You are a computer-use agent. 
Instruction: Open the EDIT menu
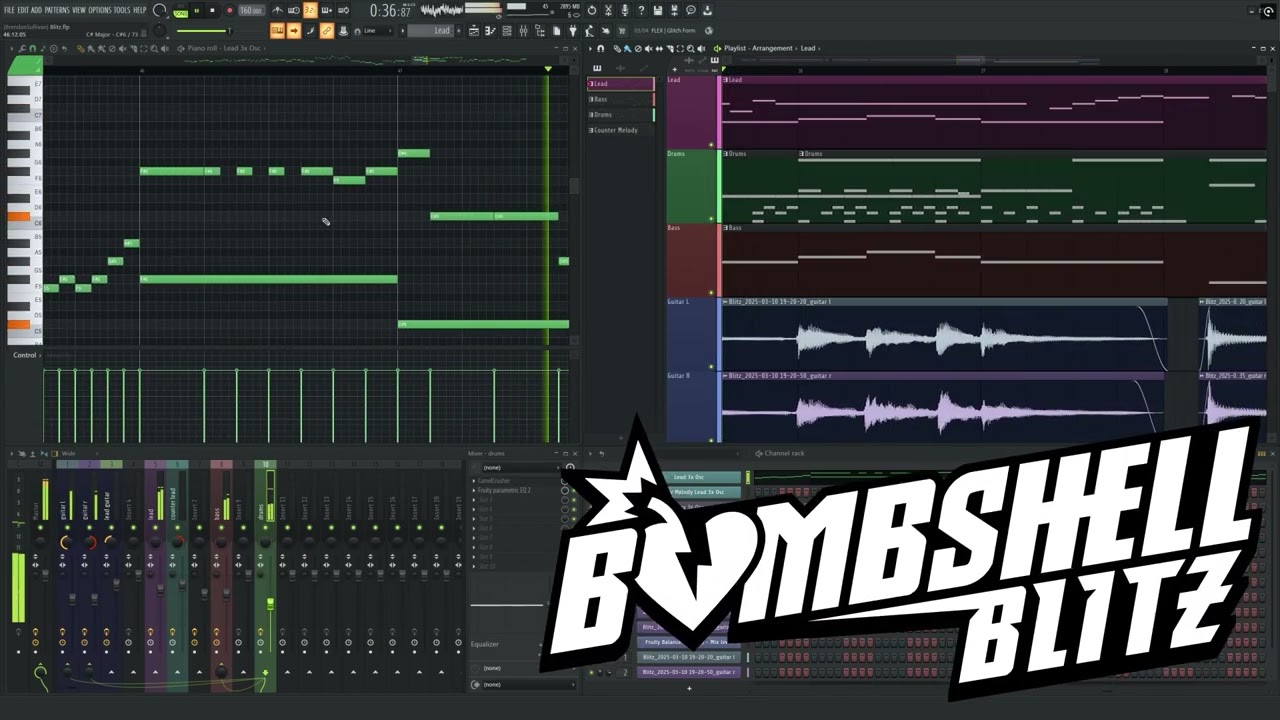coord(23,10)
